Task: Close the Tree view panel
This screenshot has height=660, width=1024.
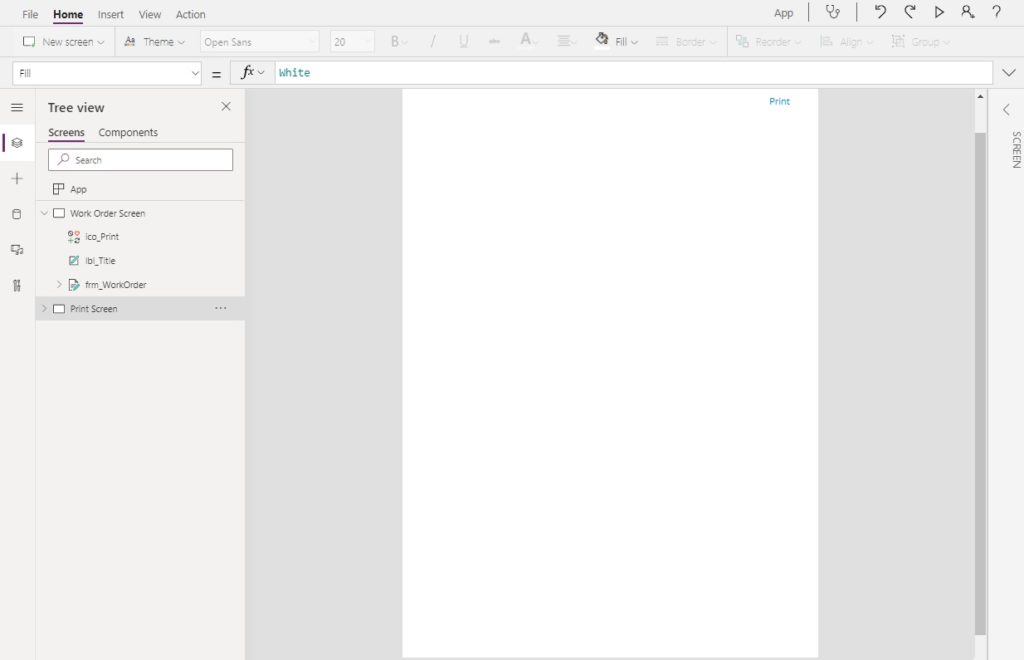Action: click(226, 106)
